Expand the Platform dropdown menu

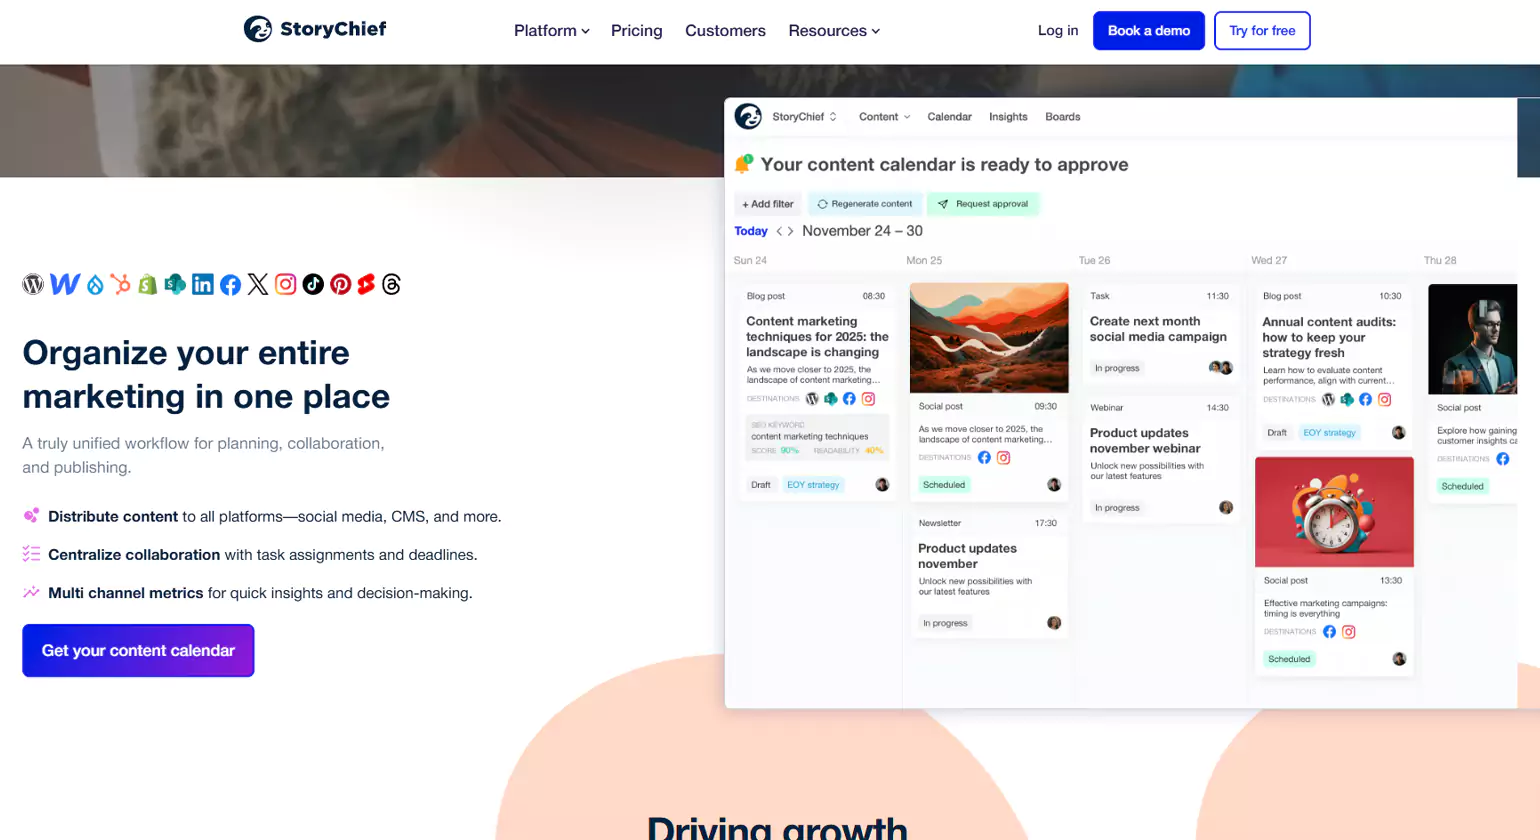[552, 31]
